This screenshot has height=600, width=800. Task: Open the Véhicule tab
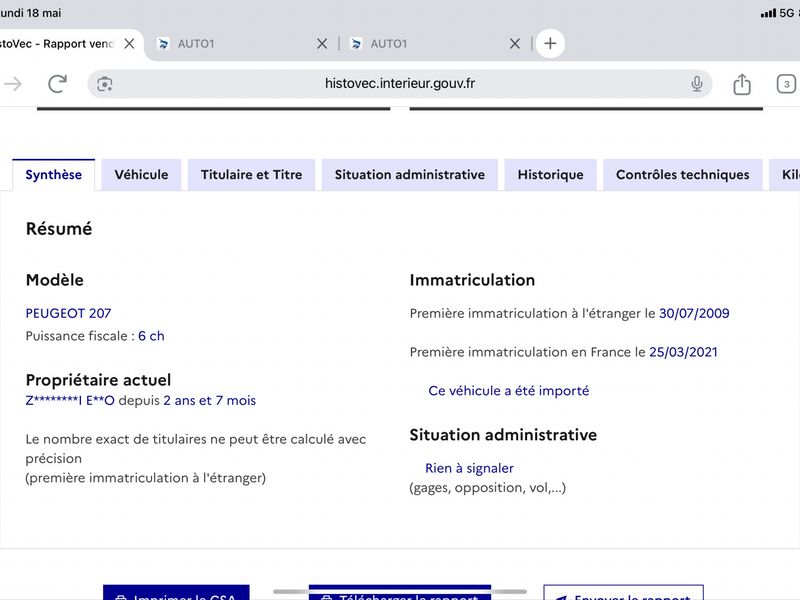click(141, 175)
